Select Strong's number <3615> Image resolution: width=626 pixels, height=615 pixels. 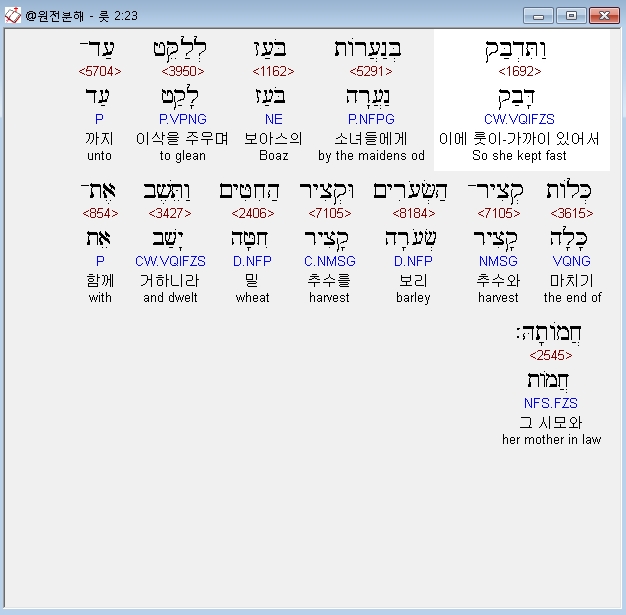(x=571, y=214)
